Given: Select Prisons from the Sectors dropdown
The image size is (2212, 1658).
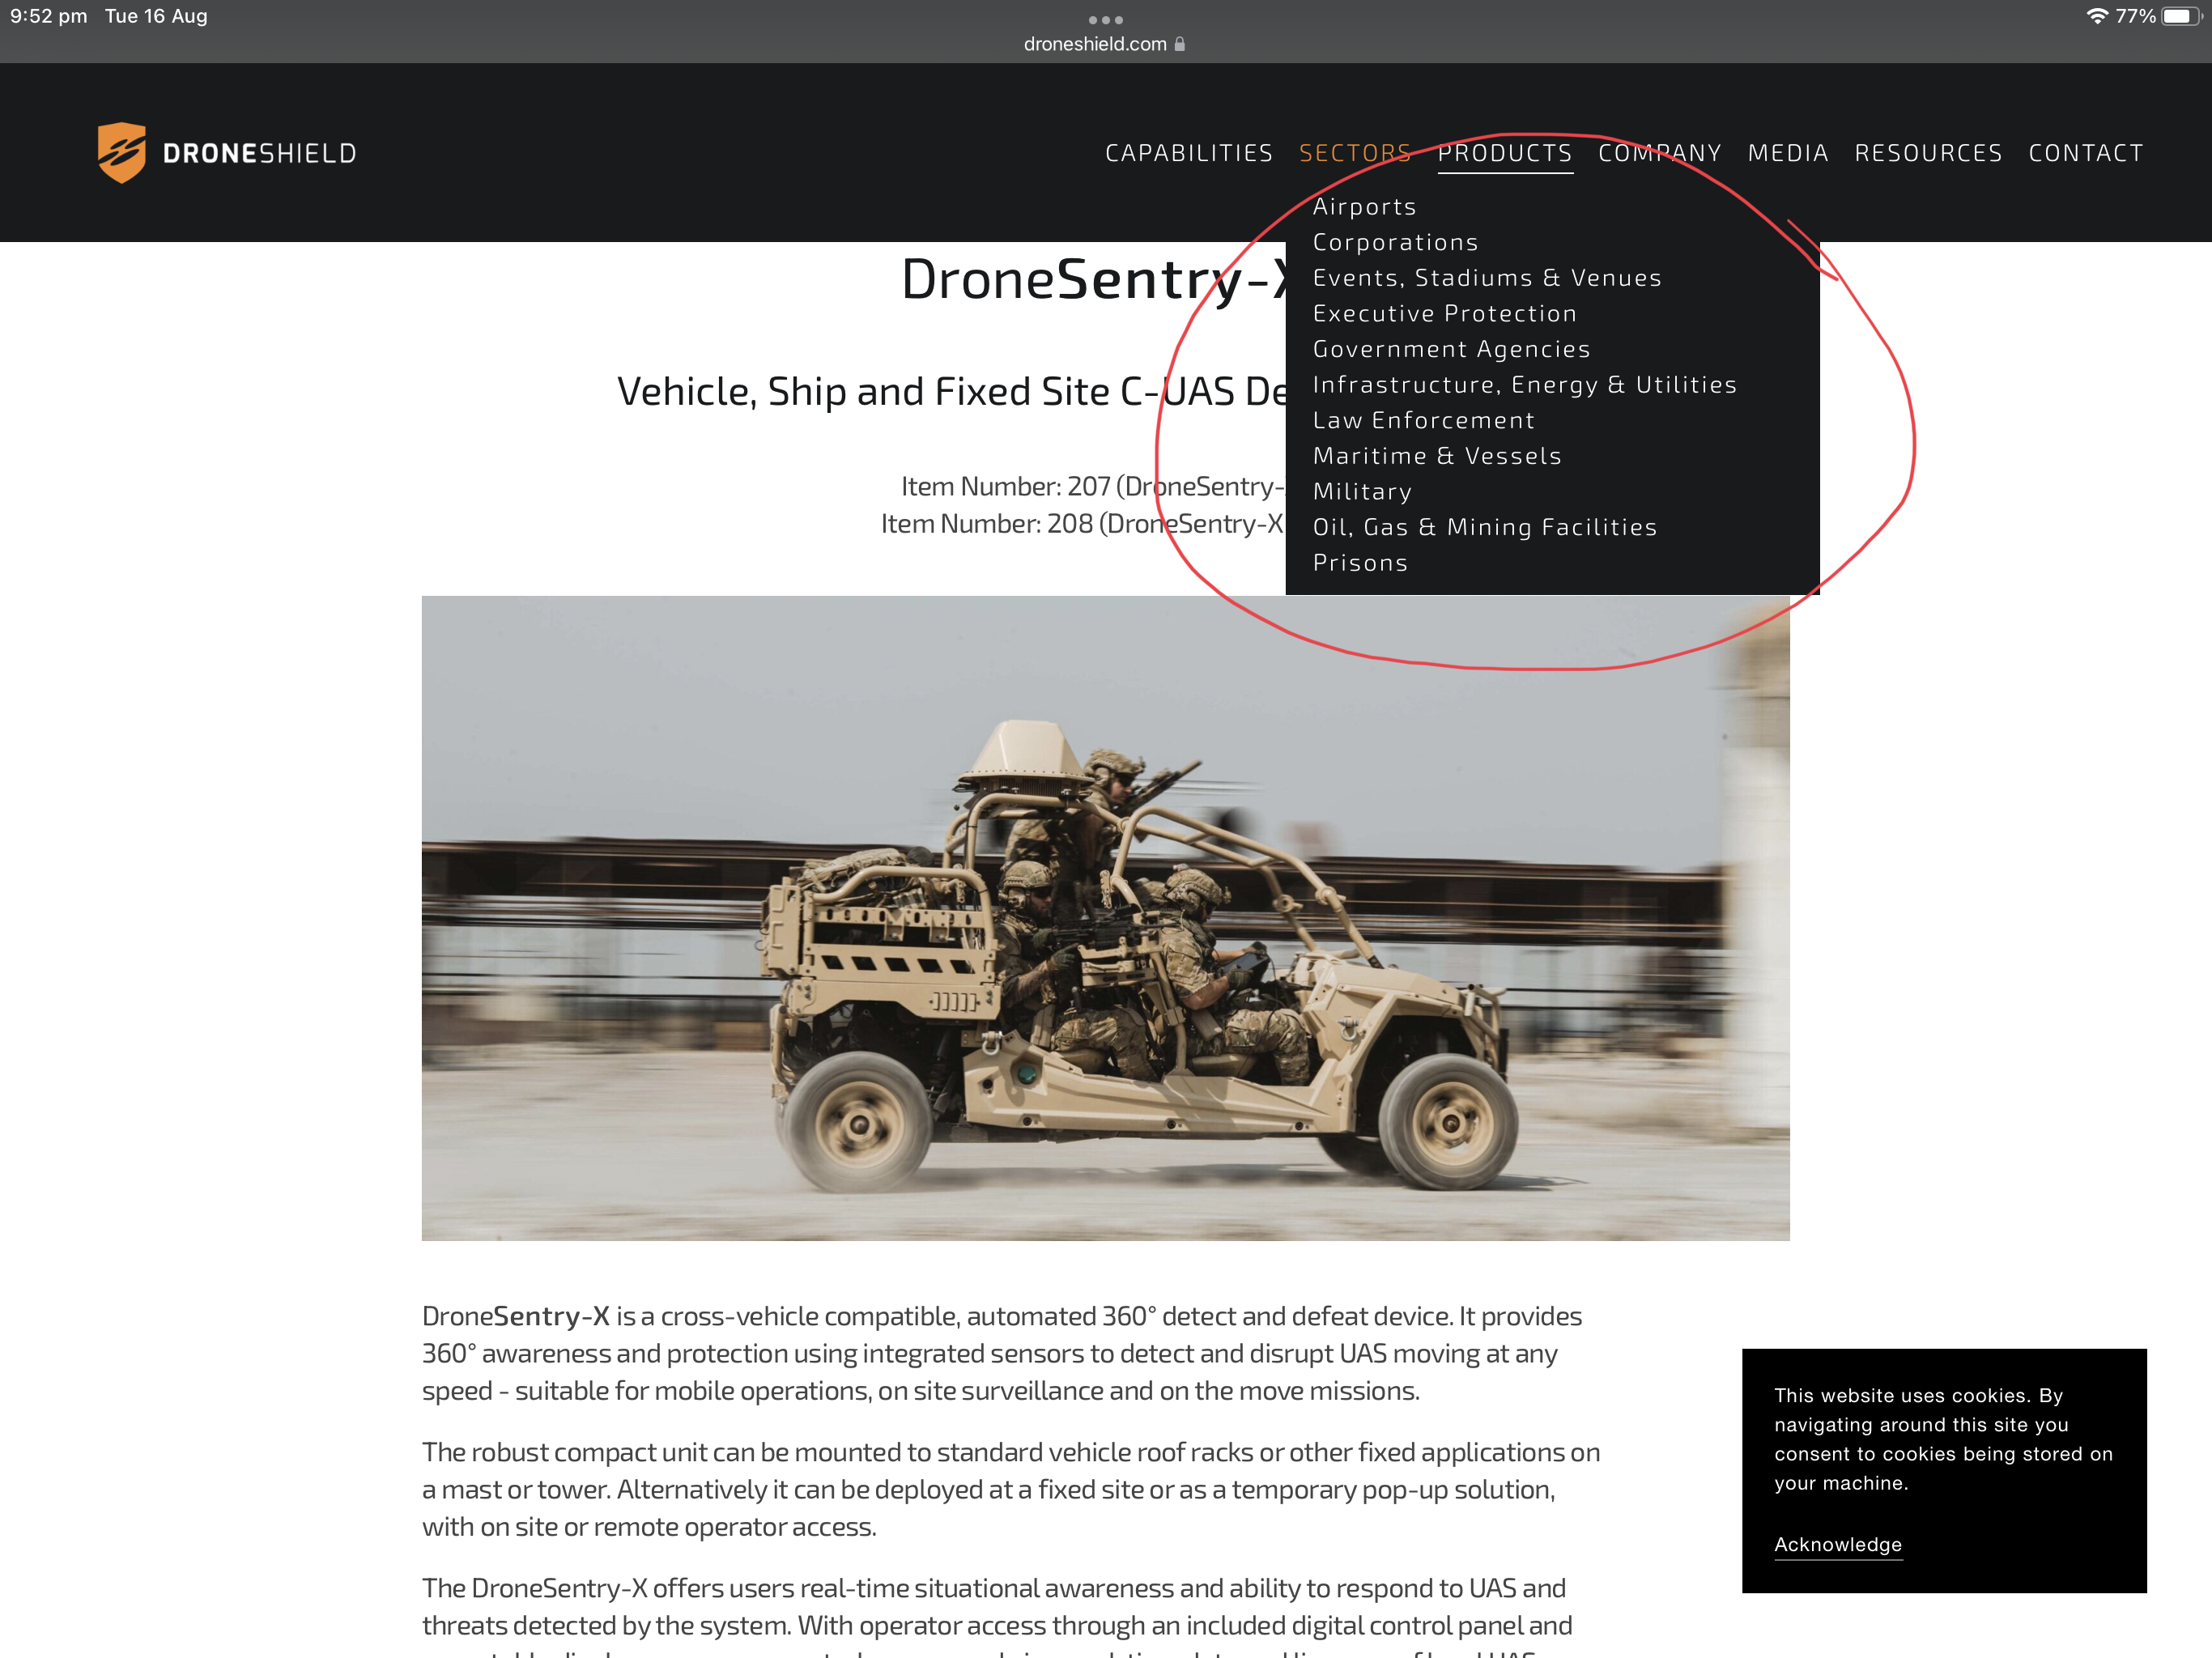Looking at the screenshot, I should [1360, 563].
